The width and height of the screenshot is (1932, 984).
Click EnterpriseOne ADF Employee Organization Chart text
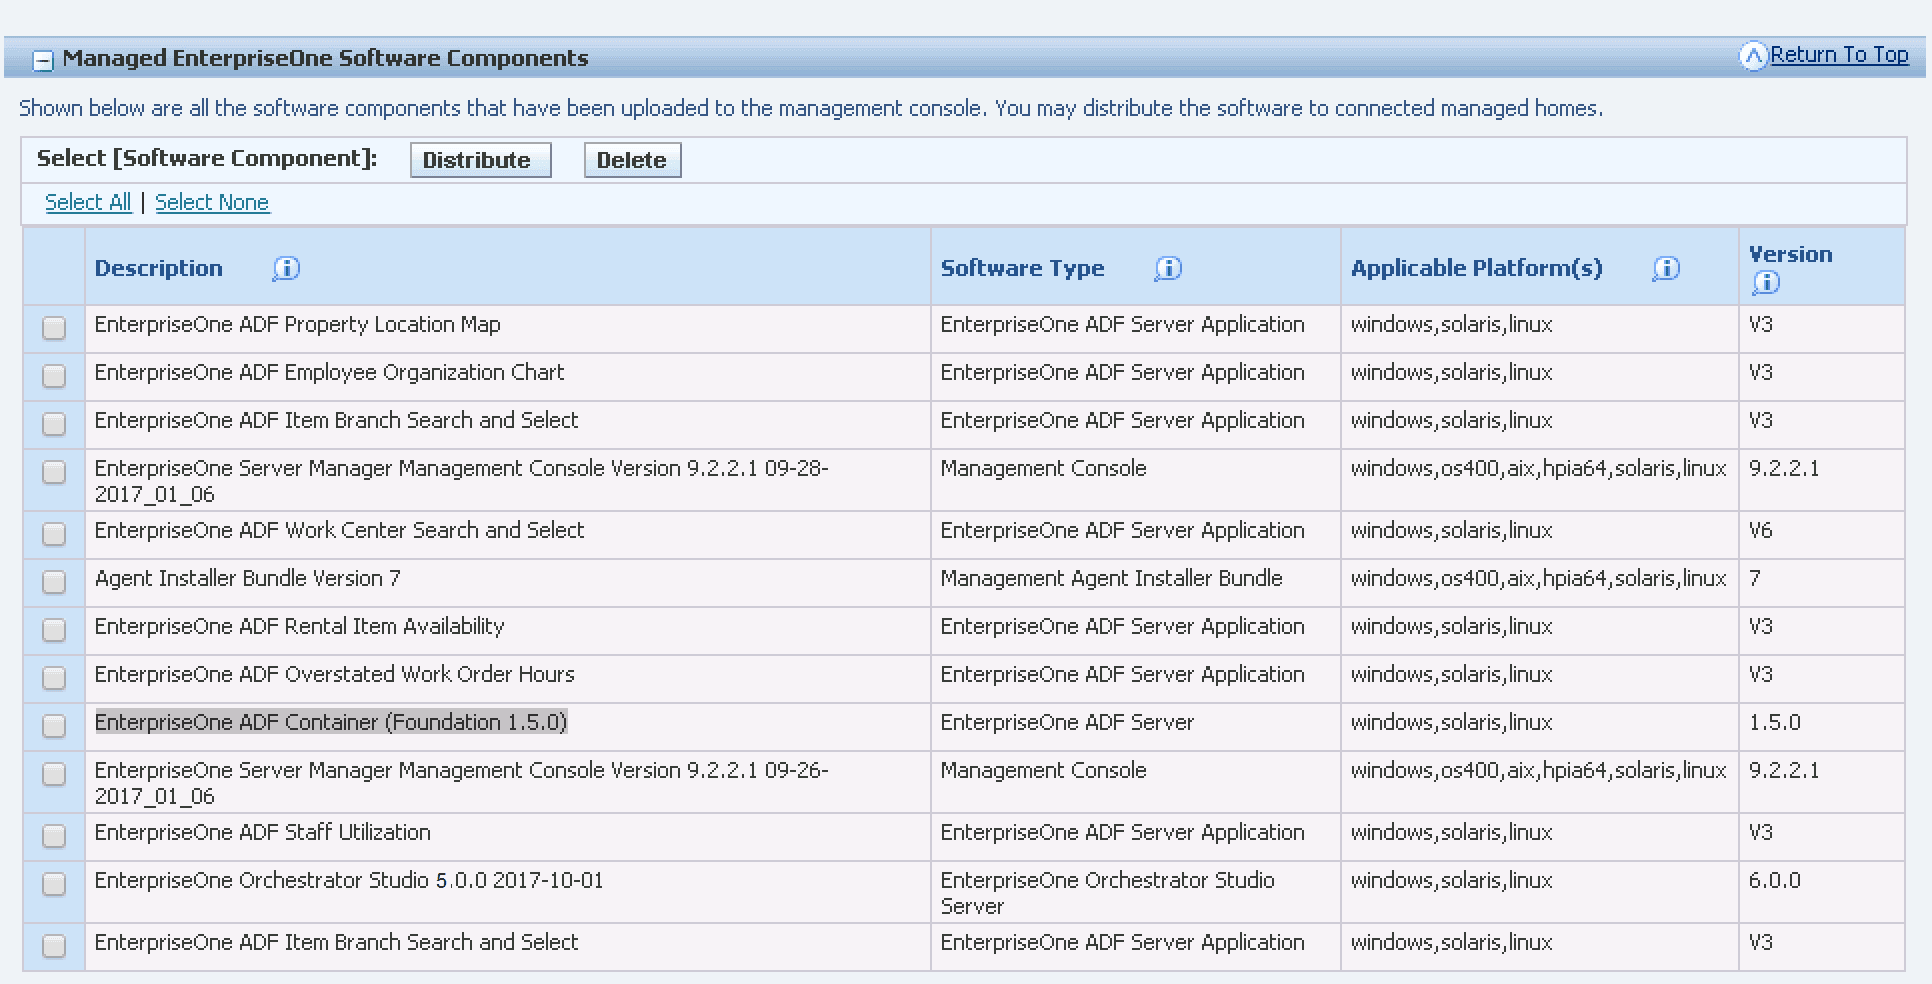pos(329,372)
